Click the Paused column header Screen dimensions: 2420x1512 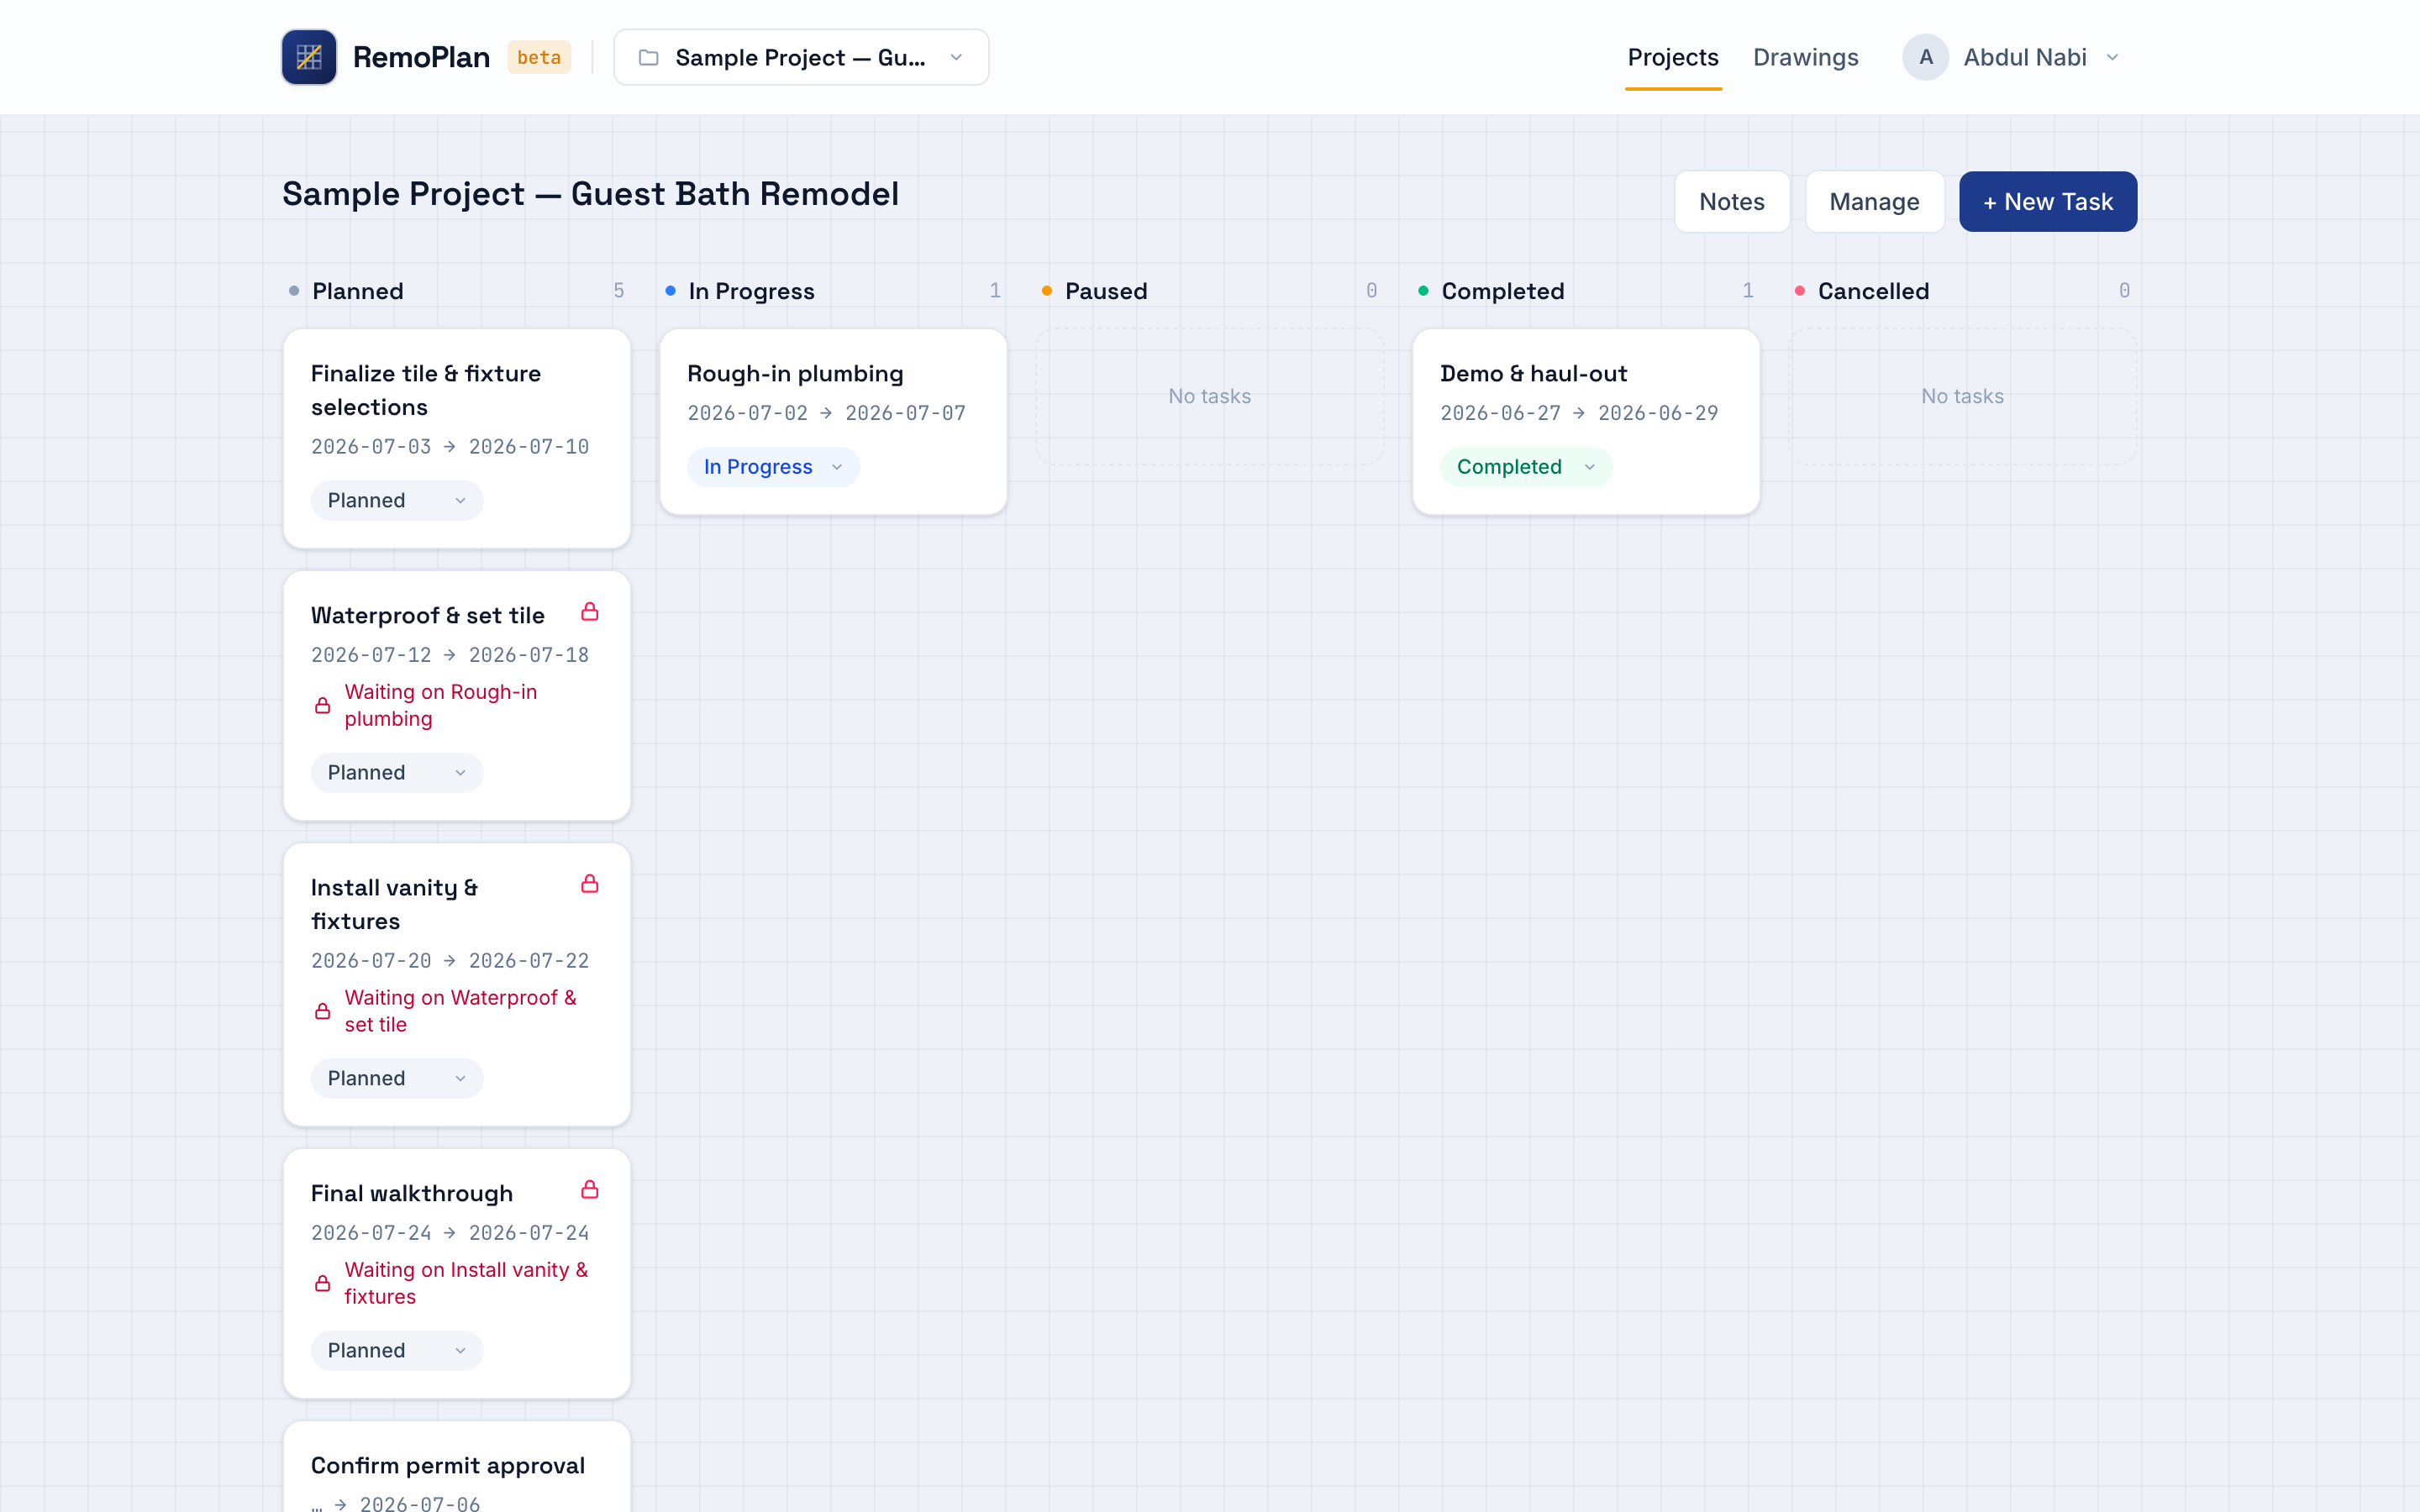click(1106, 291)
